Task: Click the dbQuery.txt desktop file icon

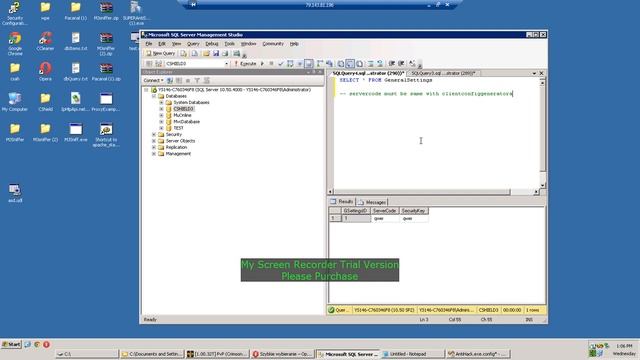Action: point(76,71)
